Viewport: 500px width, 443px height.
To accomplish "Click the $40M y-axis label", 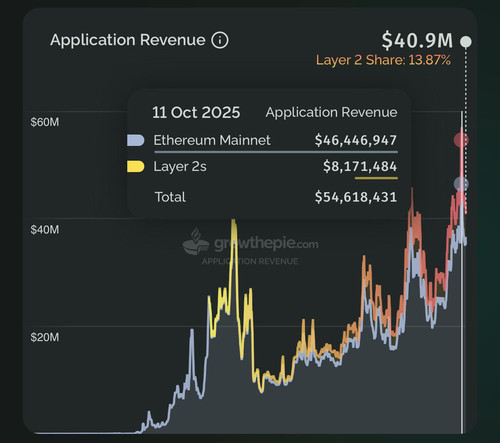I will pos(45,230).
